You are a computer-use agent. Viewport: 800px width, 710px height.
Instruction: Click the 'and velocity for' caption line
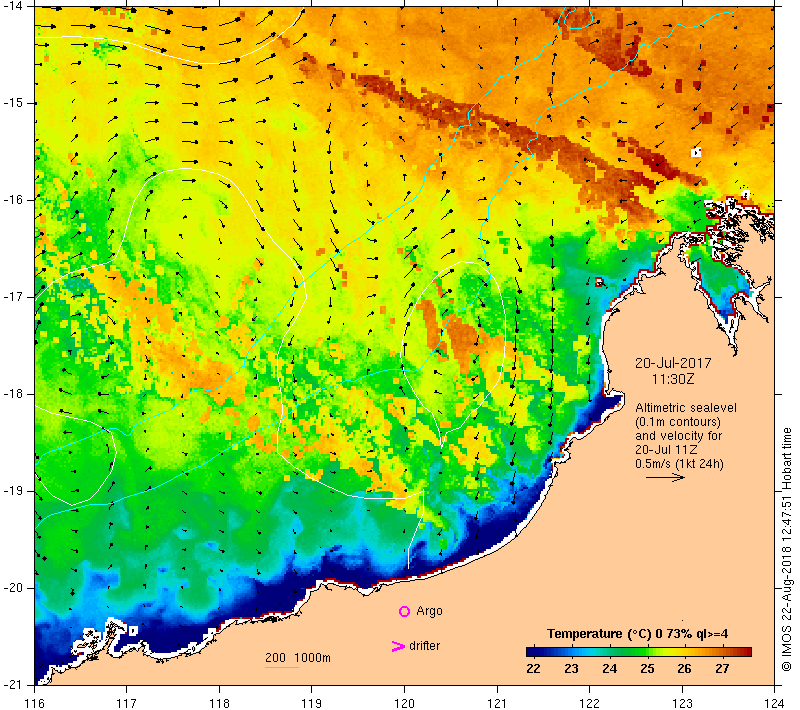click(x=679, y=436)
